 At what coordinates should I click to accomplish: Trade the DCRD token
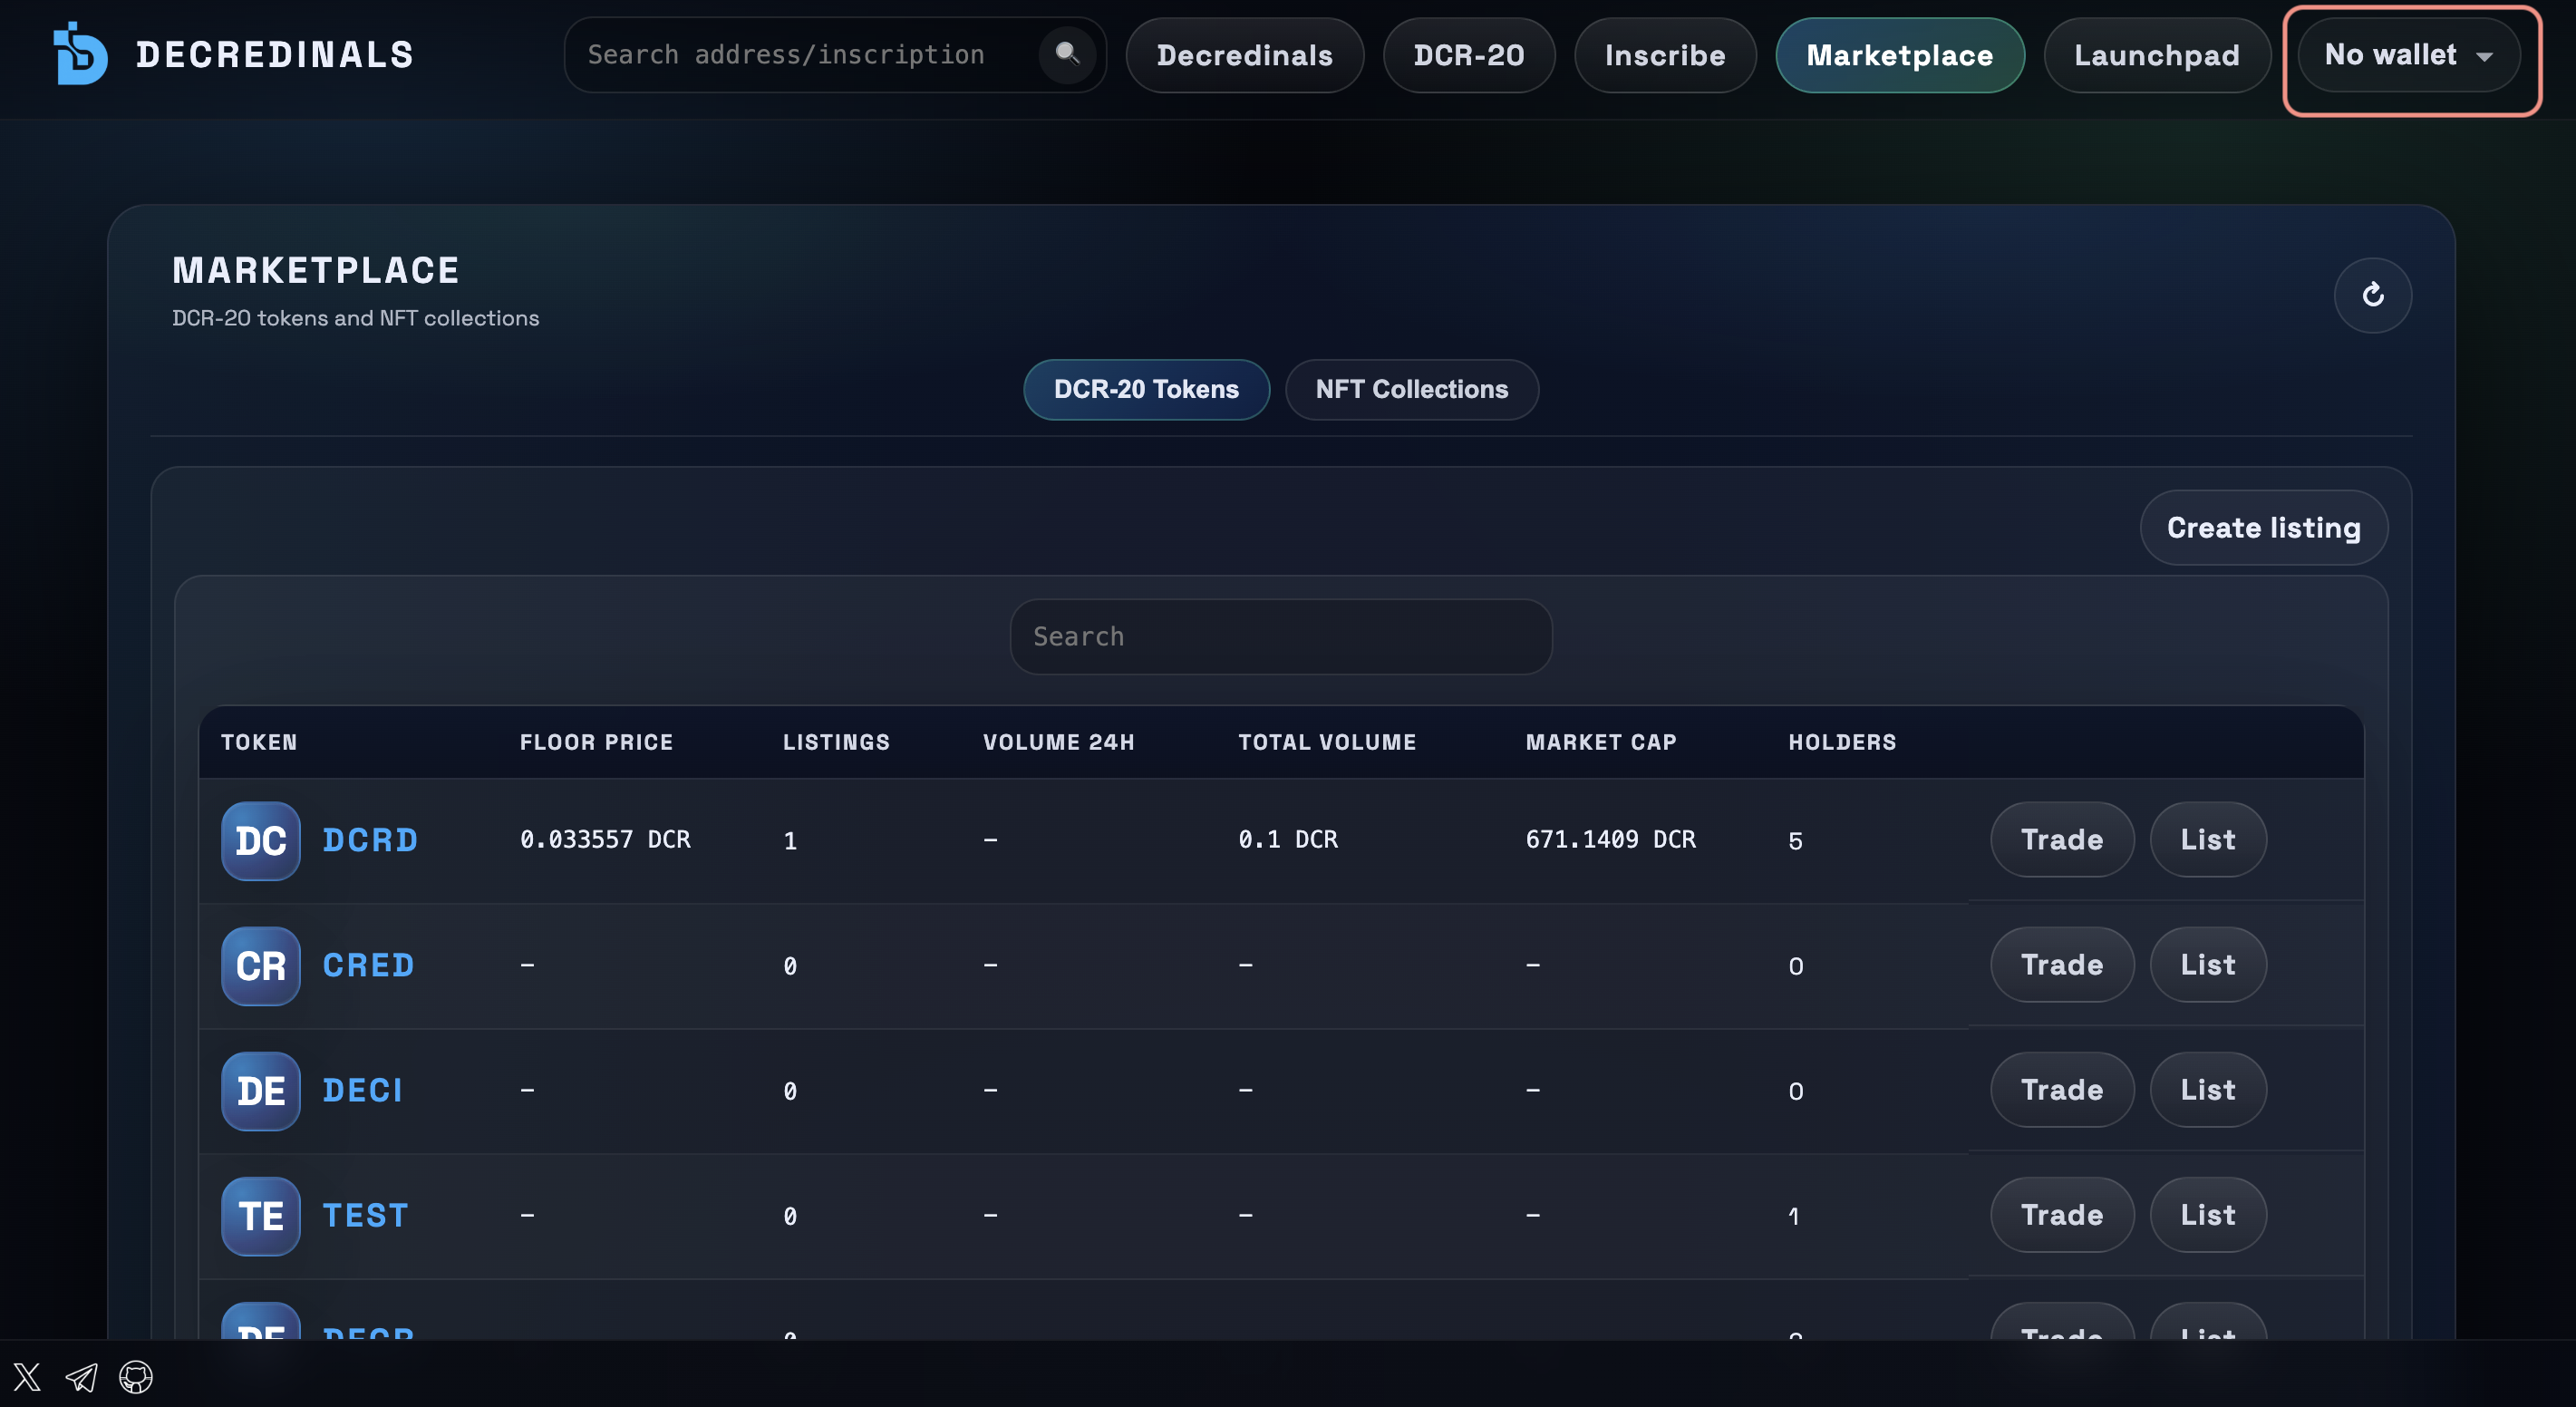coord(2061,840)
